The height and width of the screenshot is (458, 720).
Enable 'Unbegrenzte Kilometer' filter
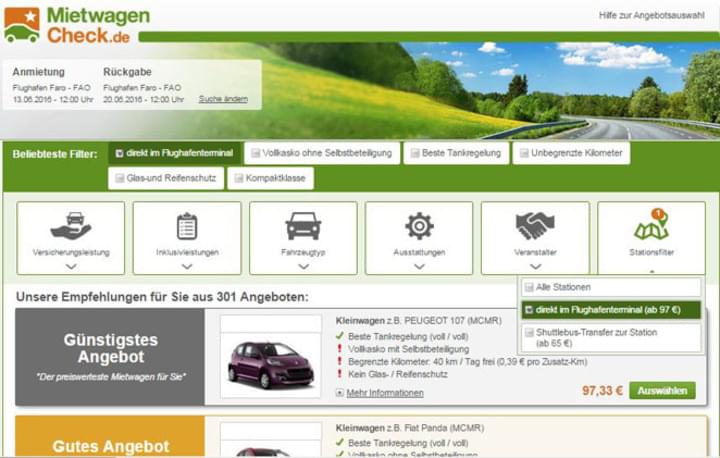tap(571, 153)
